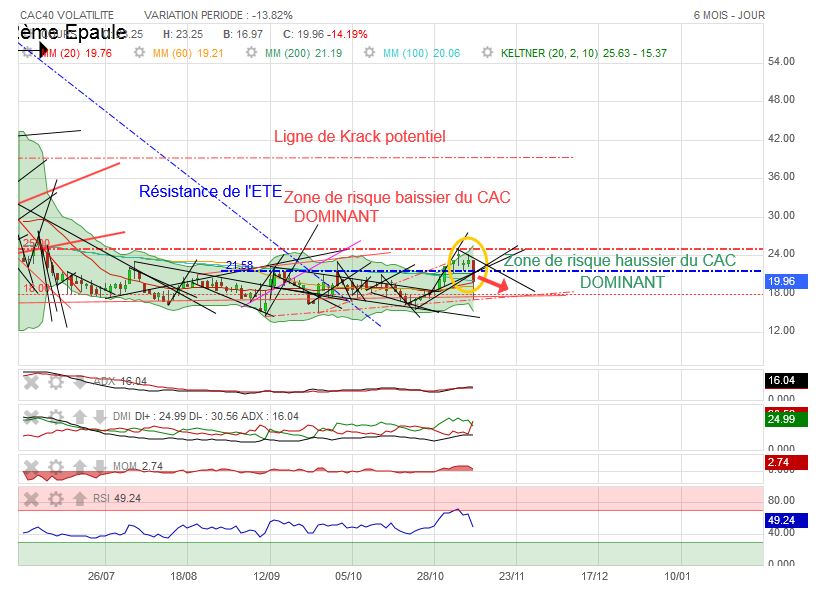Remove the DMI indicator panel
The width and height of the screenshot is (827, 593).
click(x=31, y=417)
